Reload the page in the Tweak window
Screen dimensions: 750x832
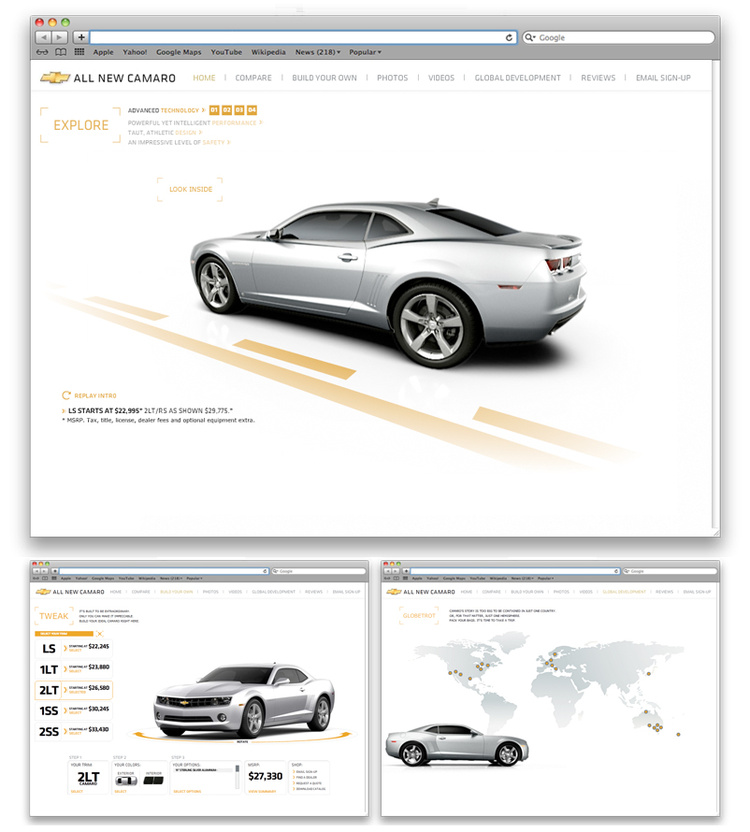click(265, 571)
